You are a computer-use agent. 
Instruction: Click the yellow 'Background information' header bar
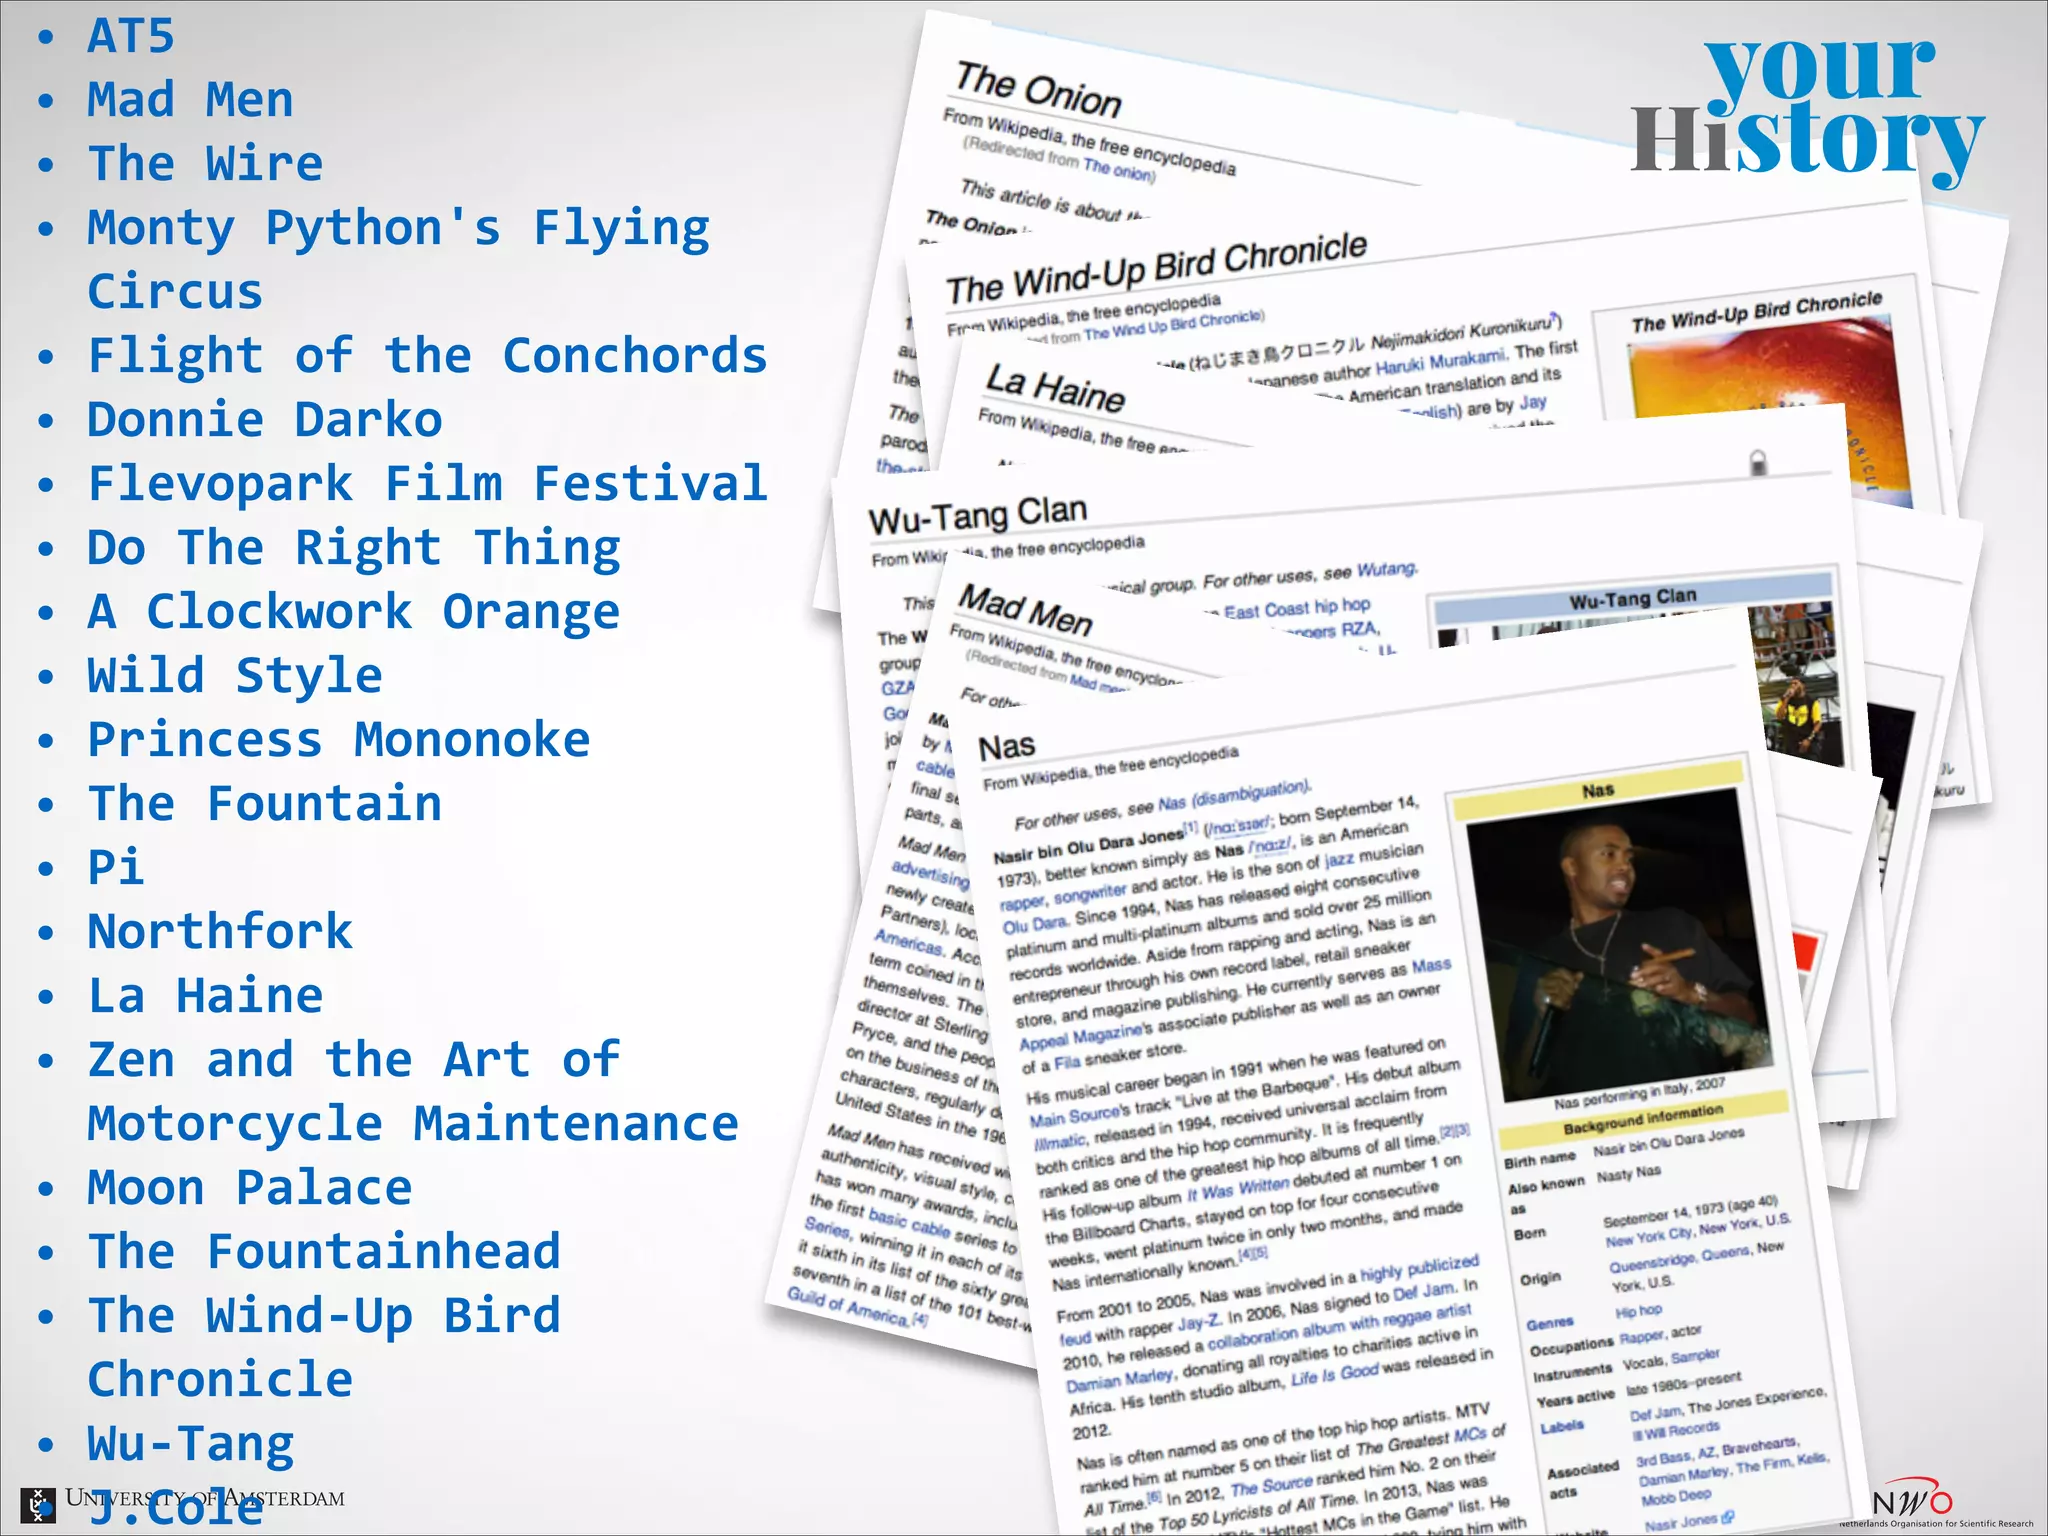pyautogui.click(x=1642, y=1120)
